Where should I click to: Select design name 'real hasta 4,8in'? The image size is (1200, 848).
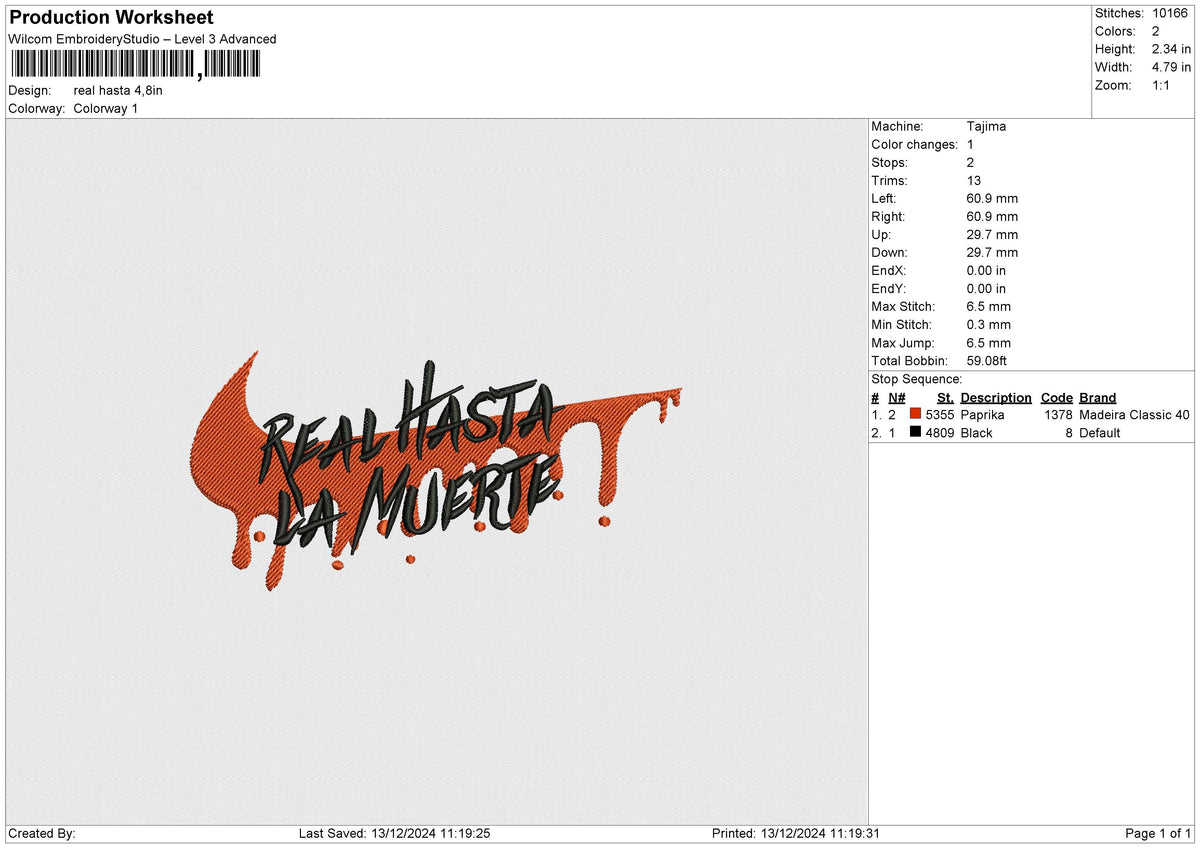(x=118, y=90)
